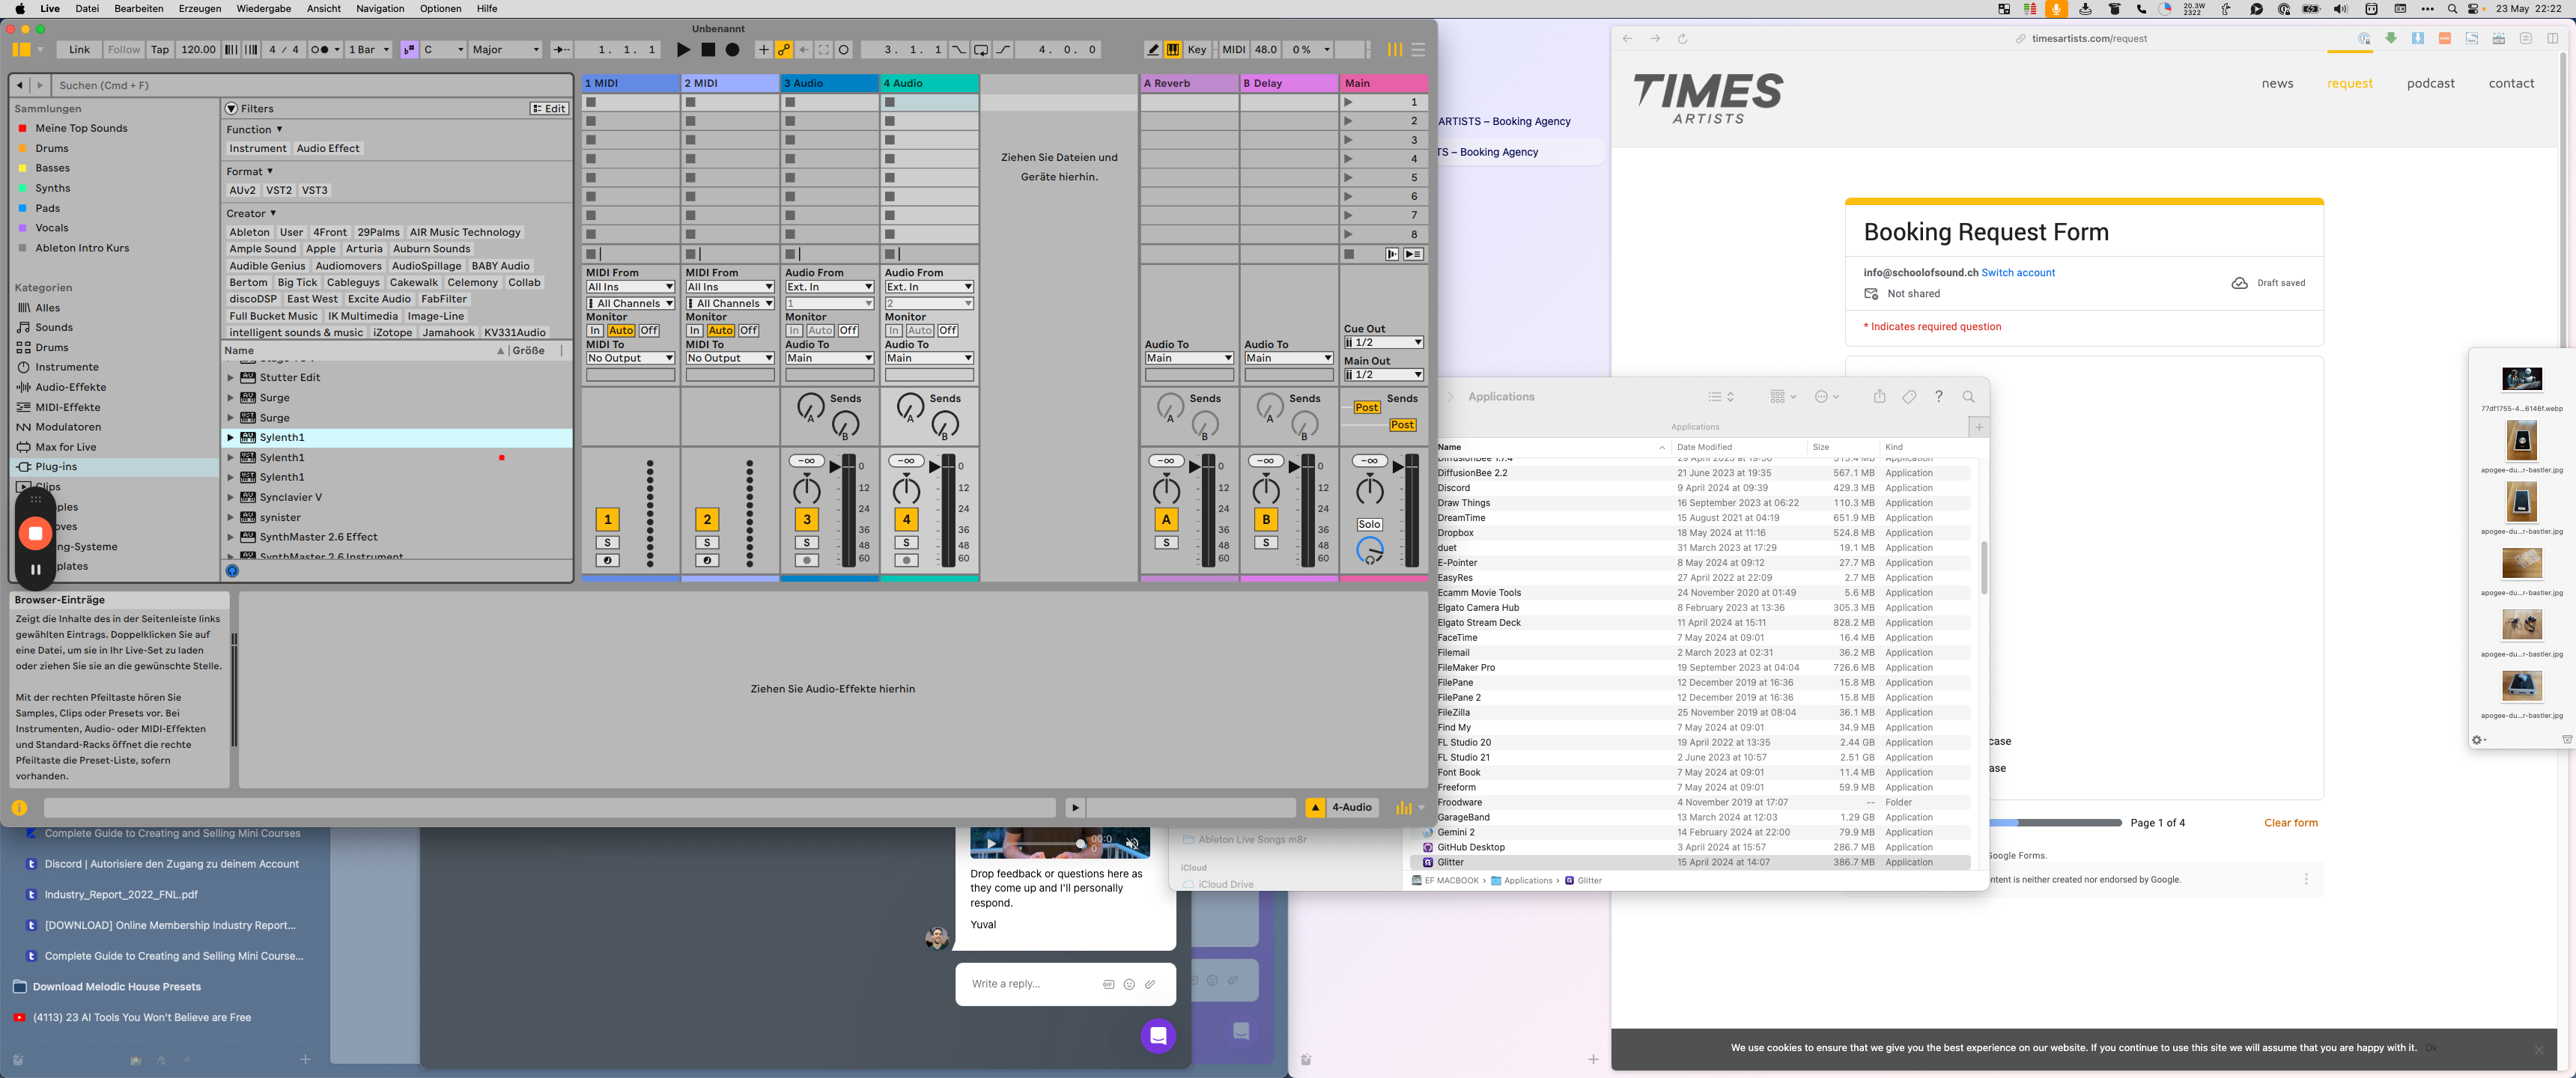Toggle Key map mode switch
Screen dimensions: 2576x1078
[x=1196, y=50]
